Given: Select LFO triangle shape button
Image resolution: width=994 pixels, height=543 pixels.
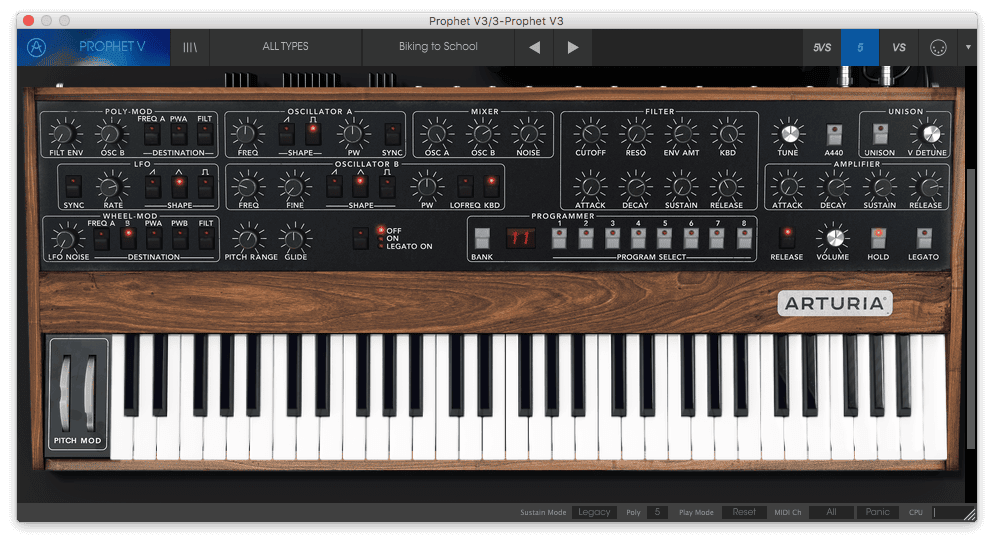Looking at the screenshot, I should [179, 187].
